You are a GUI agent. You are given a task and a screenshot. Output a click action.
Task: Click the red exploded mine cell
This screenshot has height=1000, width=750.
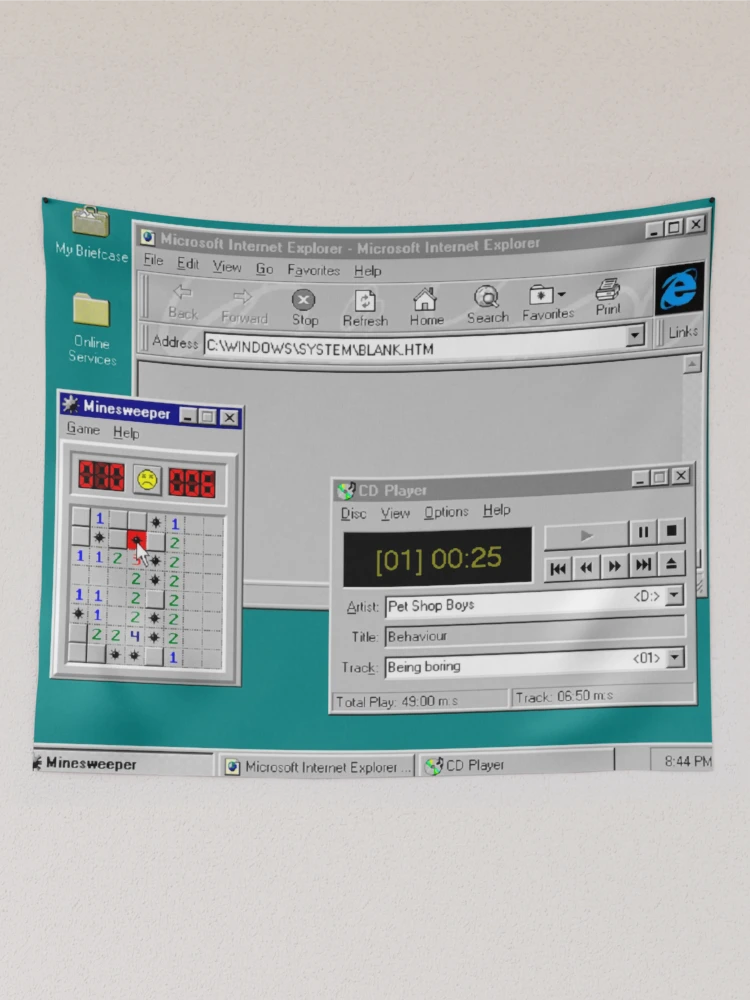[x=136, y=541]
